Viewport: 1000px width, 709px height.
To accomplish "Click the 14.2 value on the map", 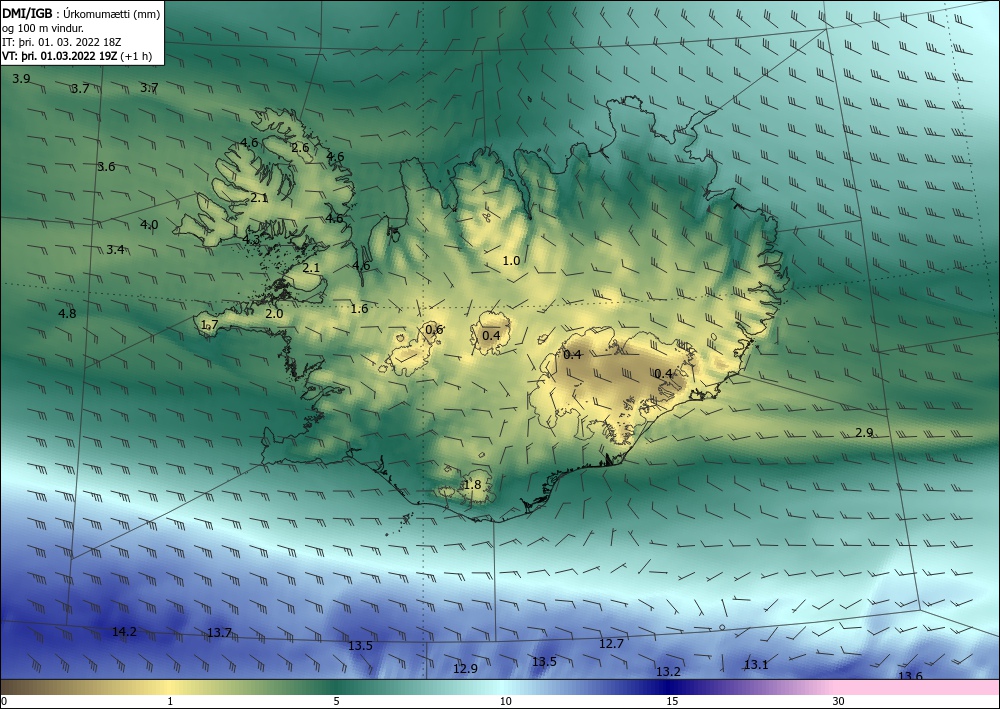I will [124, 632].
